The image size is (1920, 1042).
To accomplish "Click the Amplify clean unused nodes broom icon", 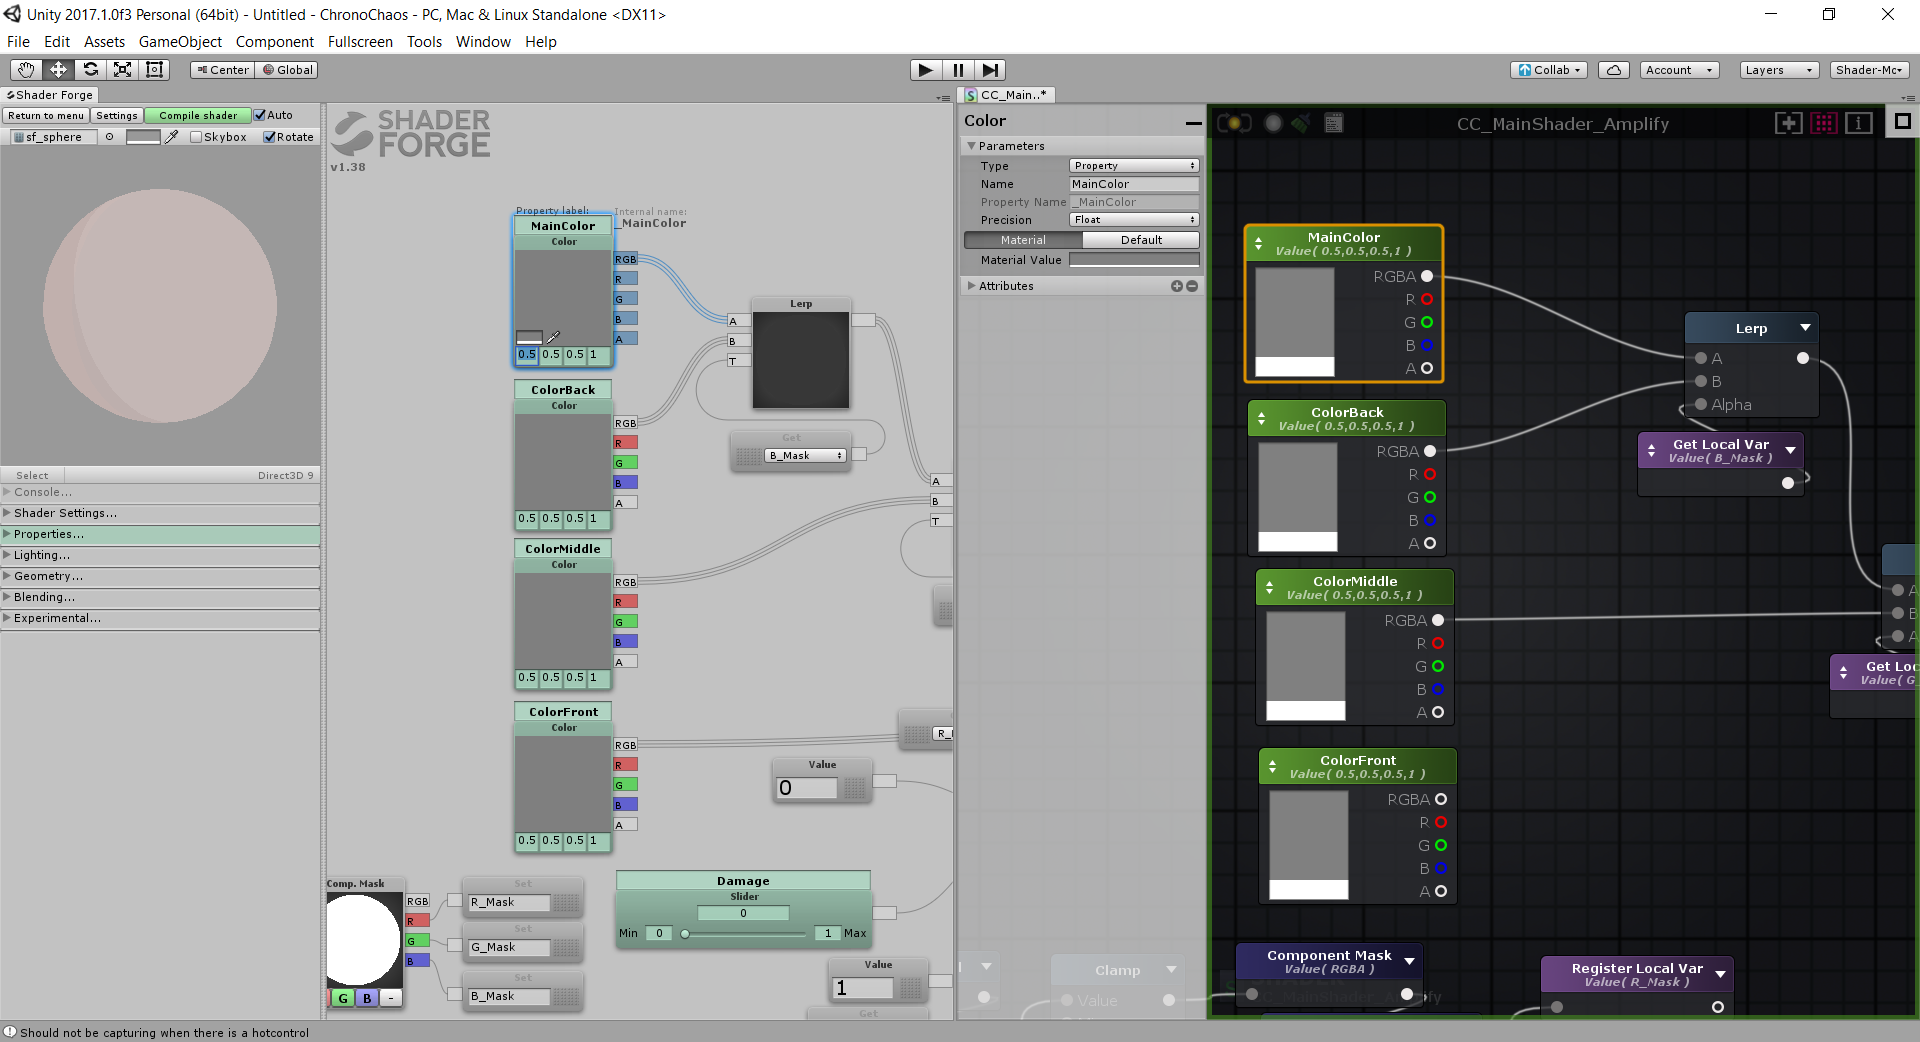I will click(1300, 123).
